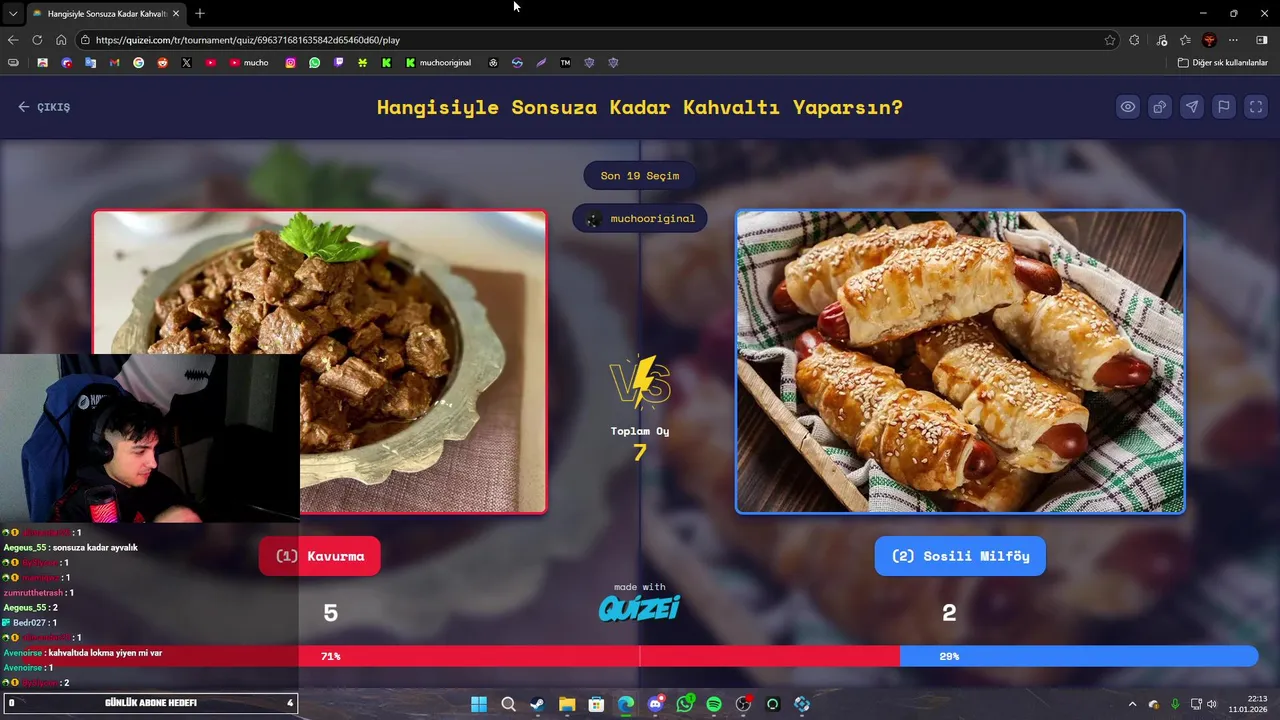Viewport: 1280px width, 720px height.
Task: Toggle the browser sidebar panel icon
Action: click(1262, 40)
